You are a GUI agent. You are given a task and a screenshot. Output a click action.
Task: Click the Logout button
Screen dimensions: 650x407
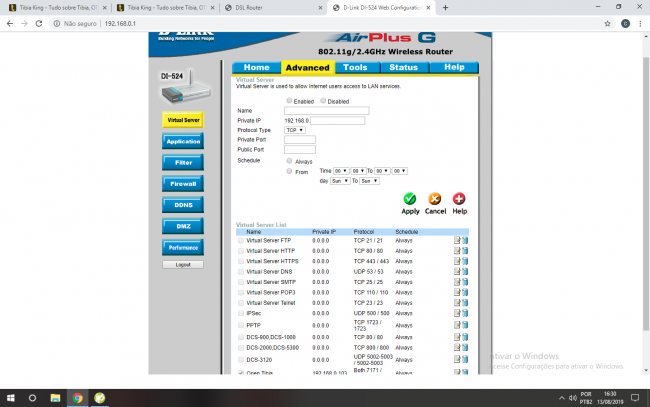(x=183, y=264)
